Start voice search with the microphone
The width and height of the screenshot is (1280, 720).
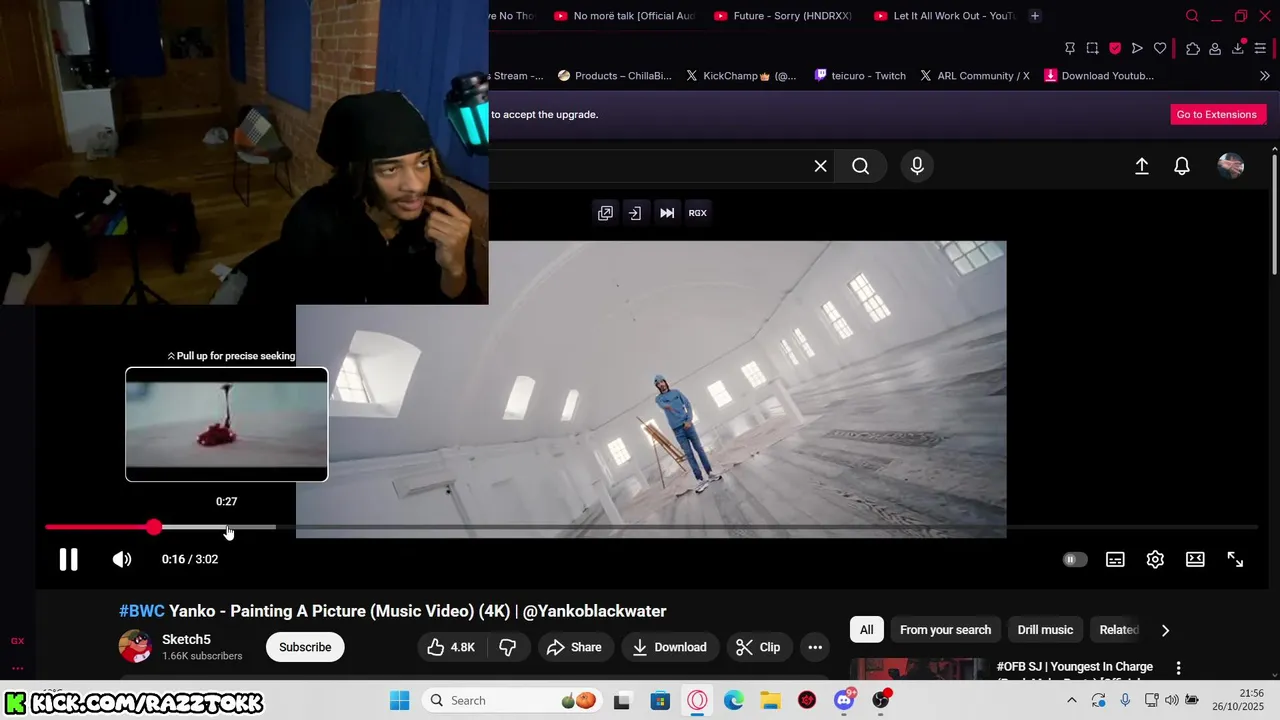point(917,166)
